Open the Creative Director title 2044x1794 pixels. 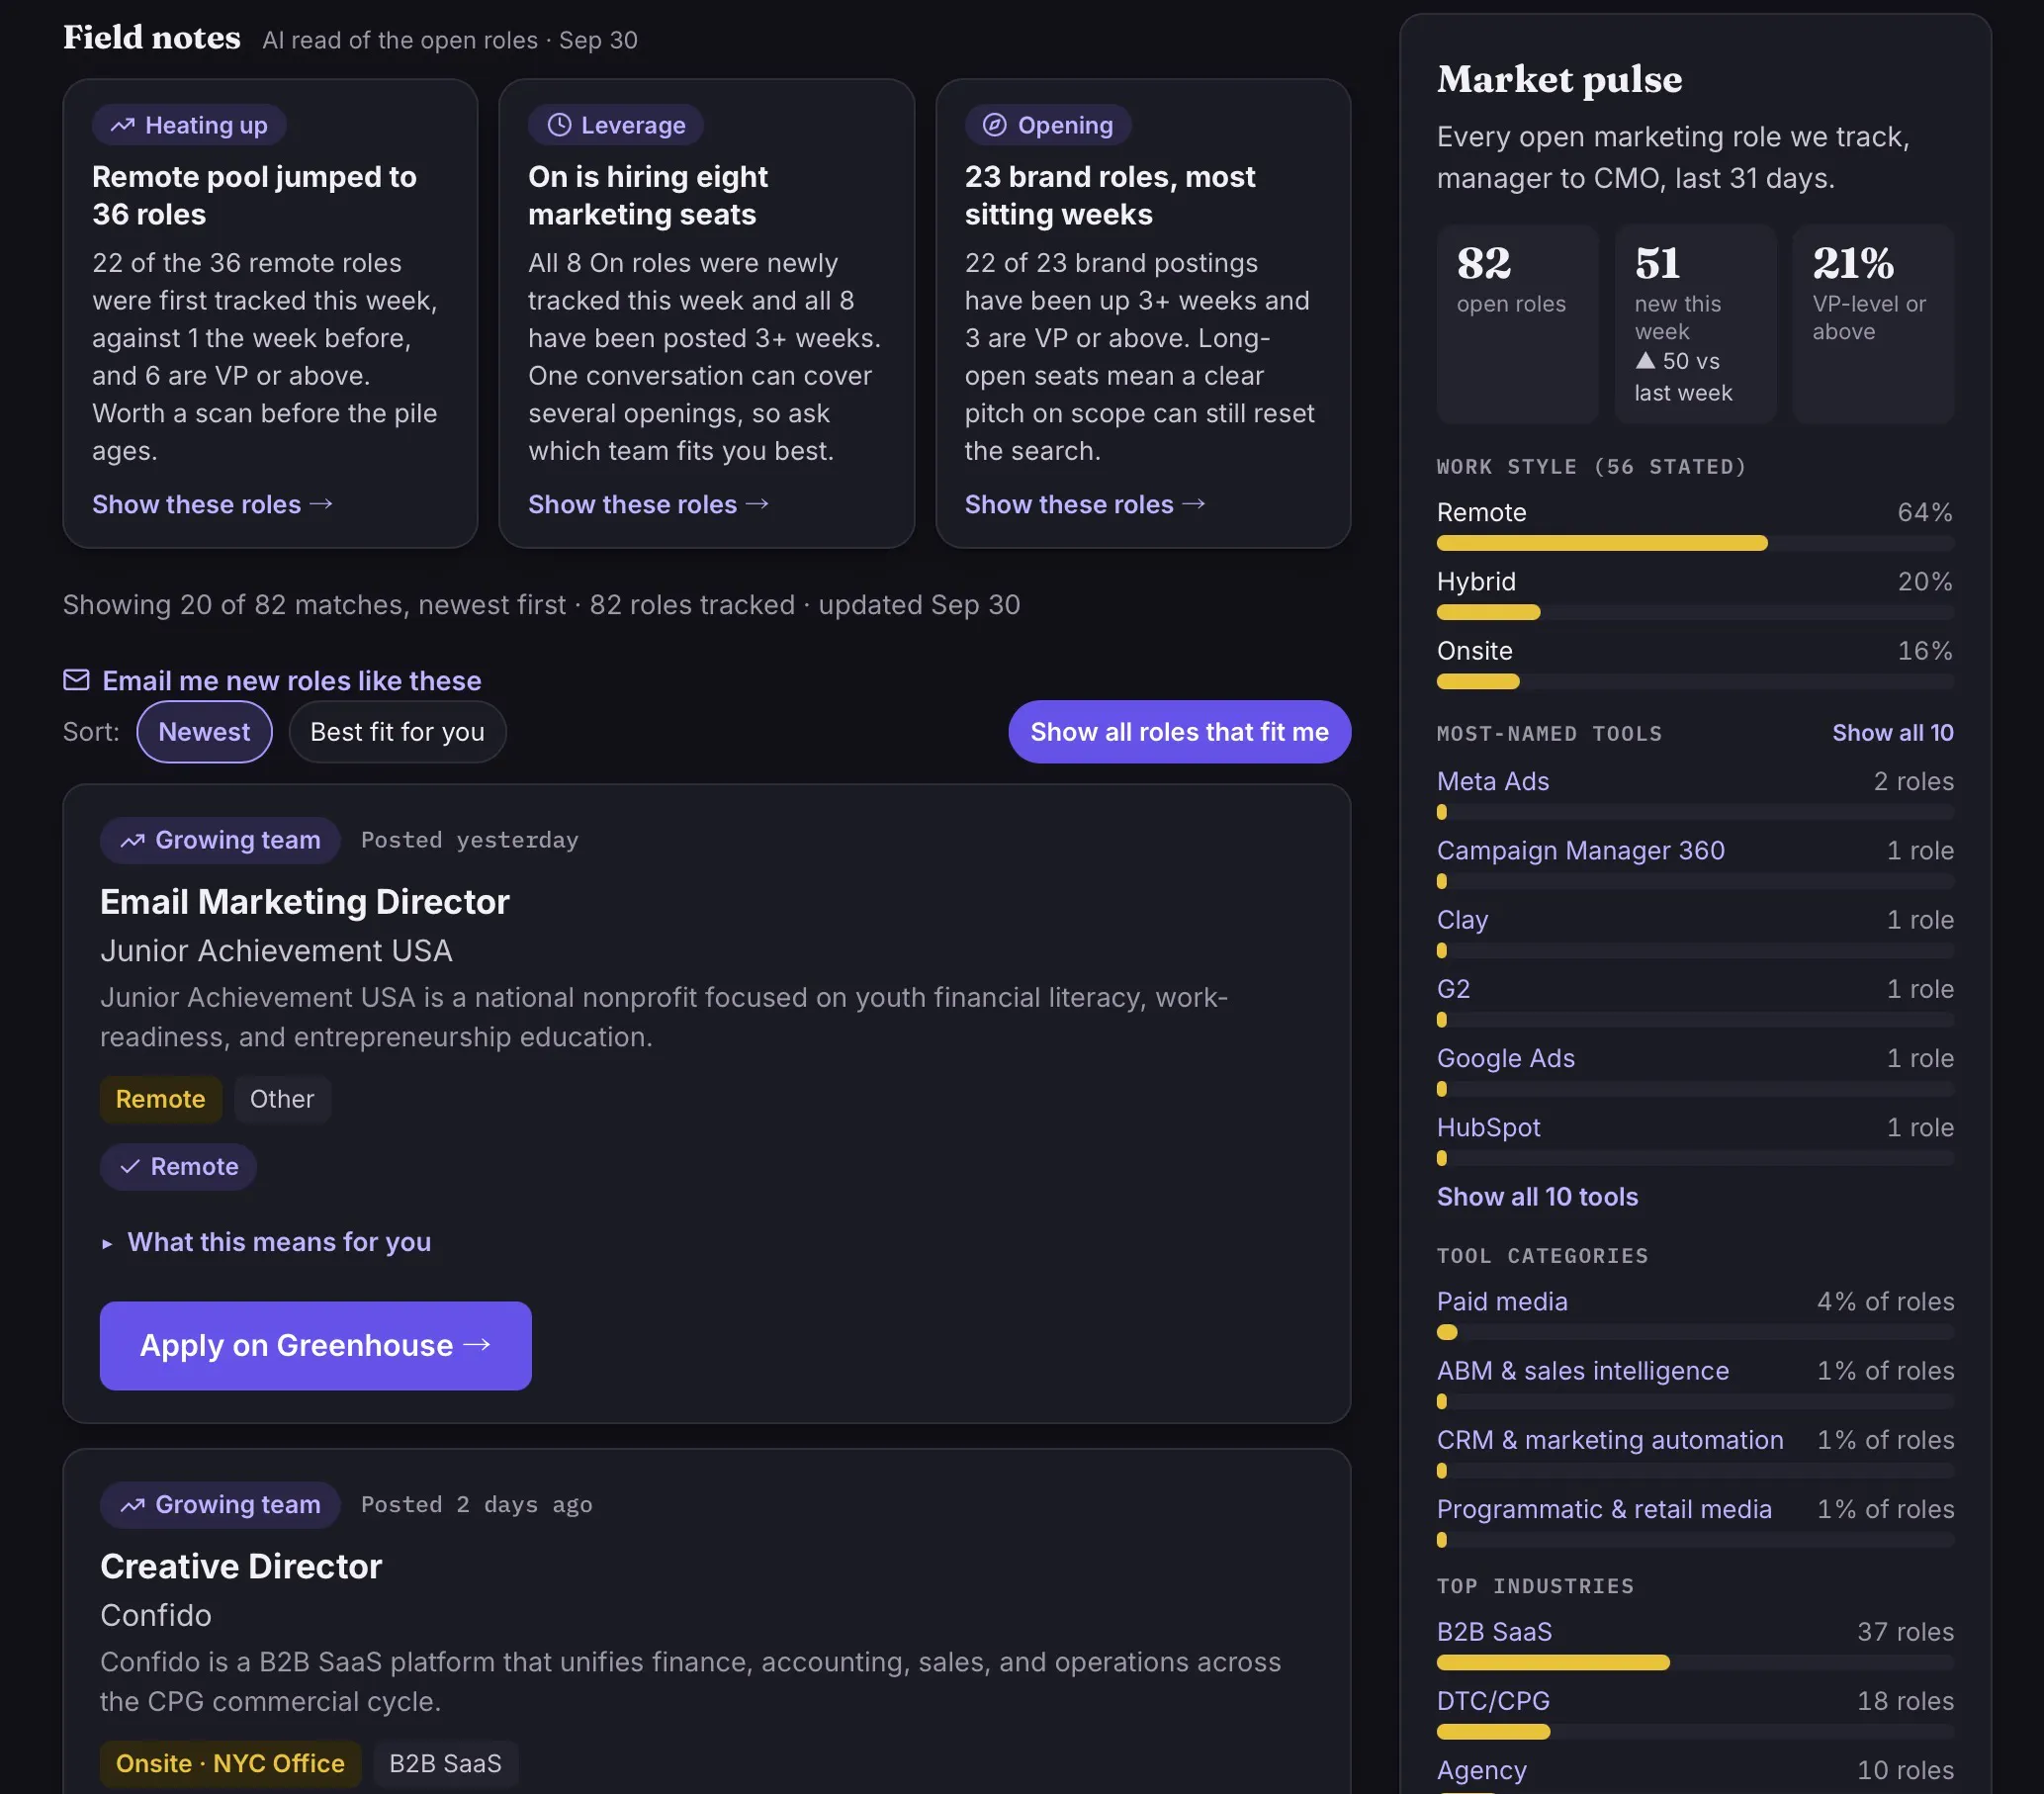coord(241,1566)
